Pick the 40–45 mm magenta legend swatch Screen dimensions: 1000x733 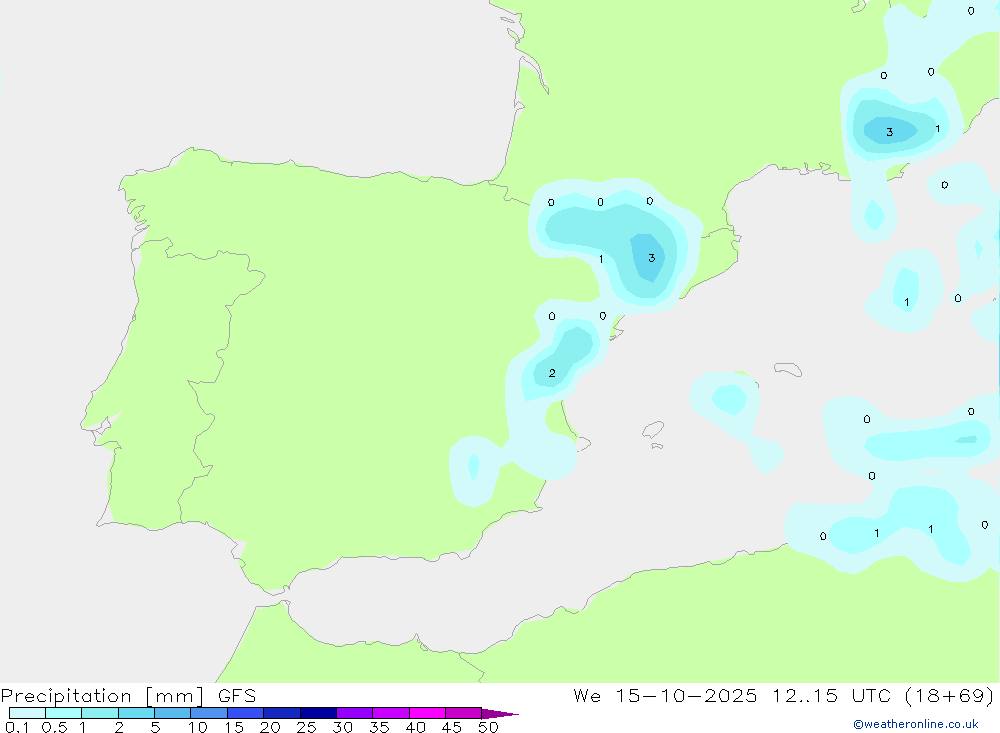click(x=427, y=713)
